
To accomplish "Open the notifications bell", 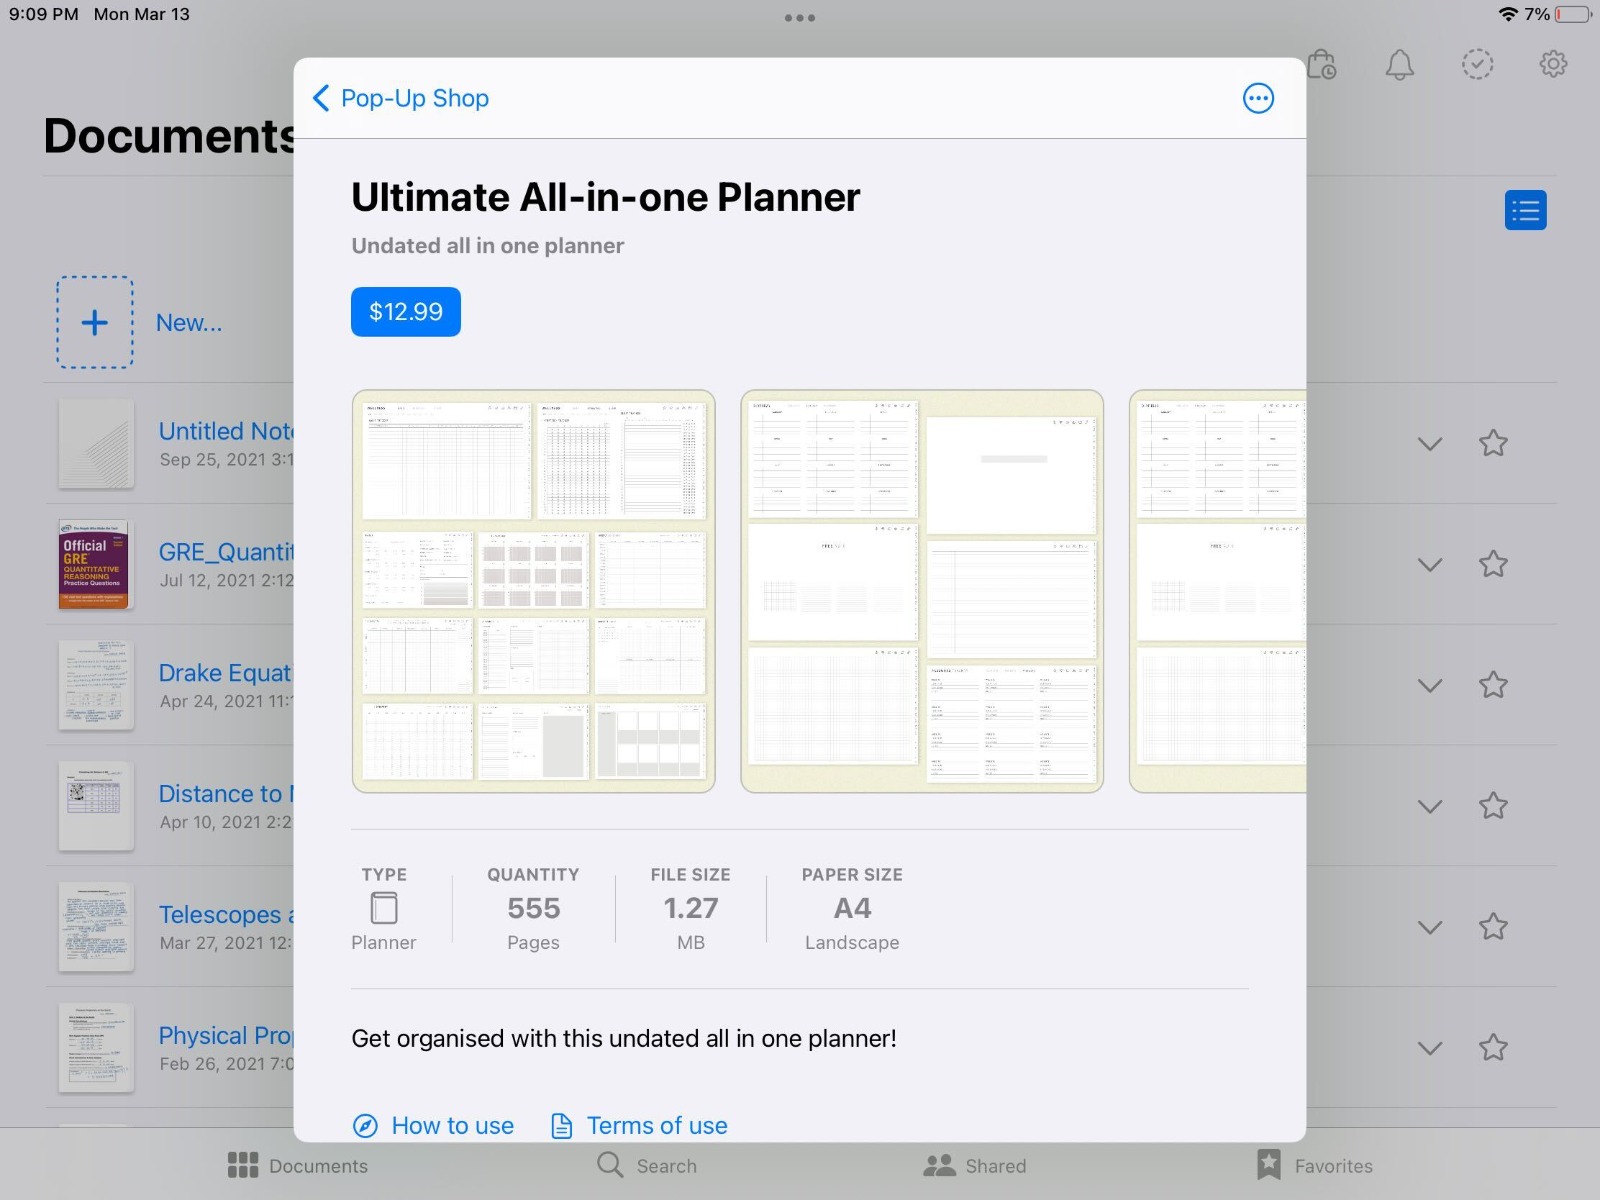I will tap(1399, 65).
